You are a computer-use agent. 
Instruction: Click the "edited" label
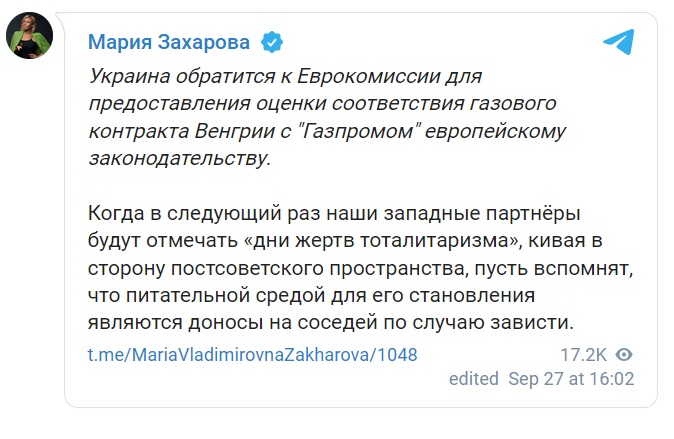pyautogui.click(x=474, y=379)
